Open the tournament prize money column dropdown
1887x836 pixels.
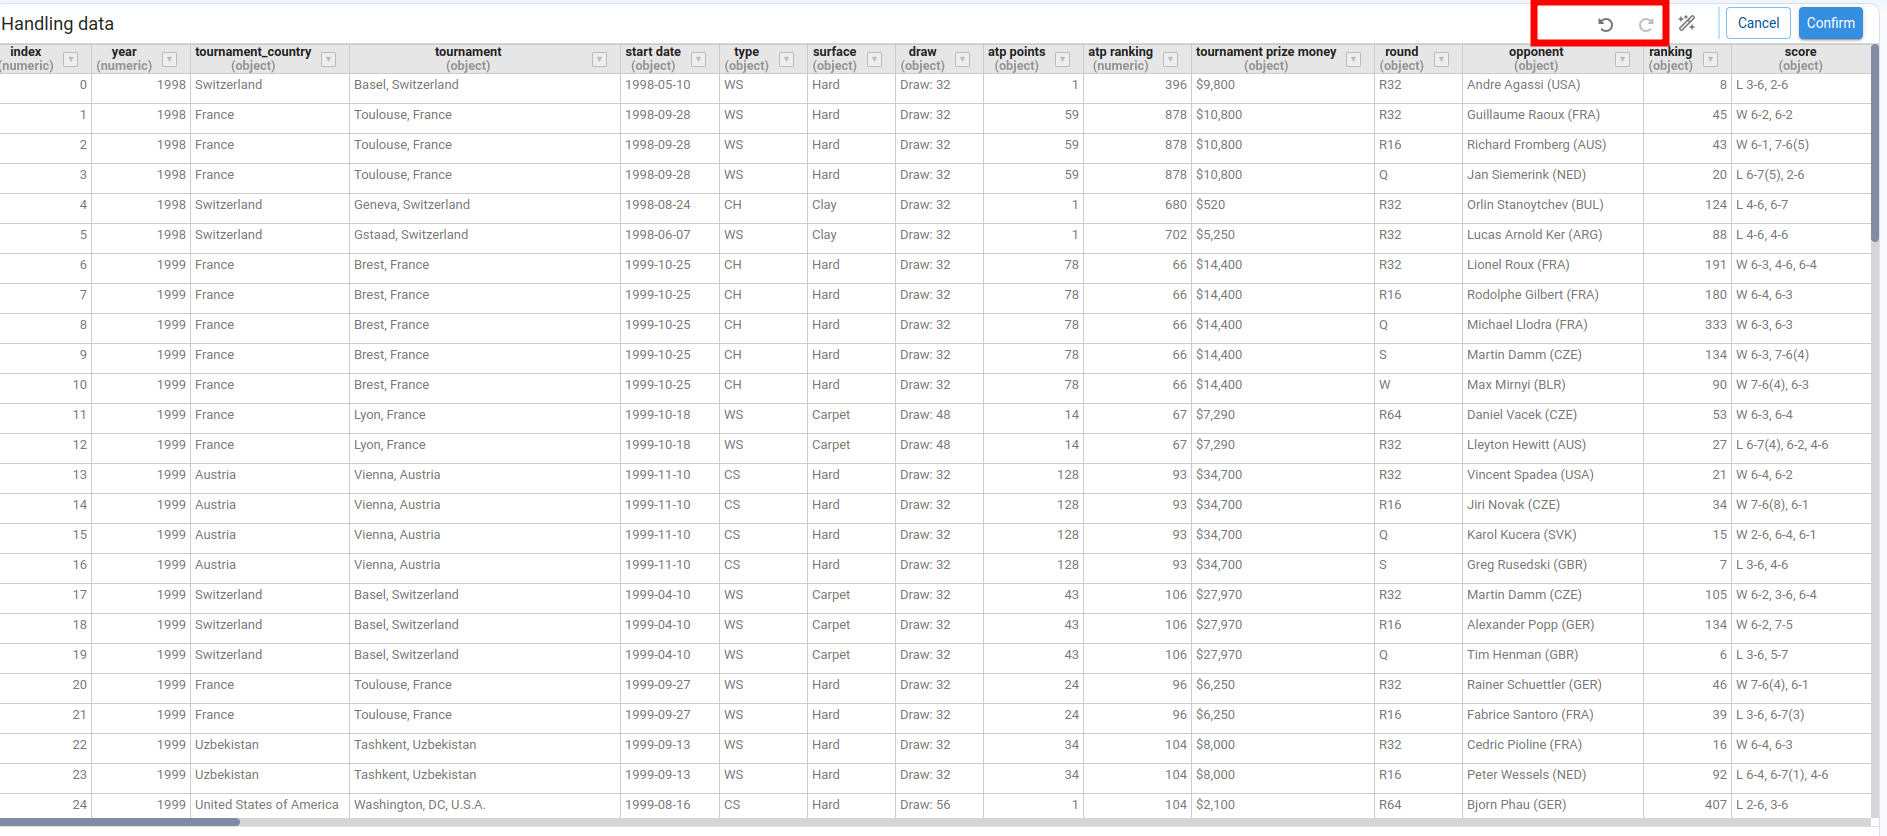coord(1353,60)
